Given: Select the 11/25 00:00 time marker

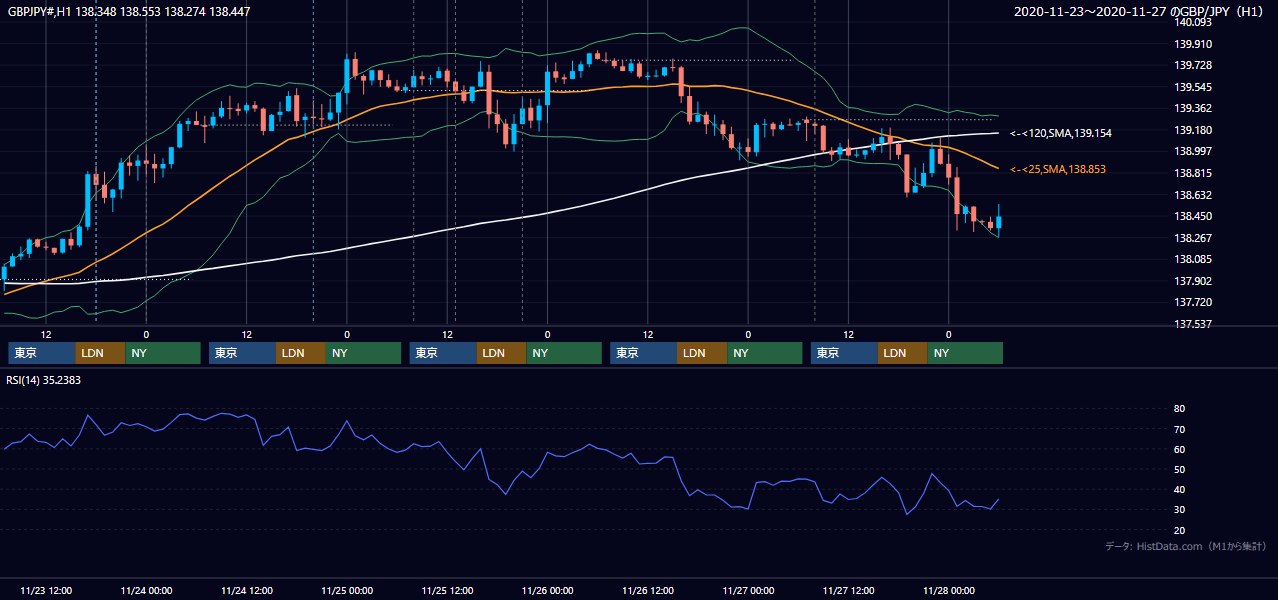Looking at the screenshot, I should [x=347, y=590].
